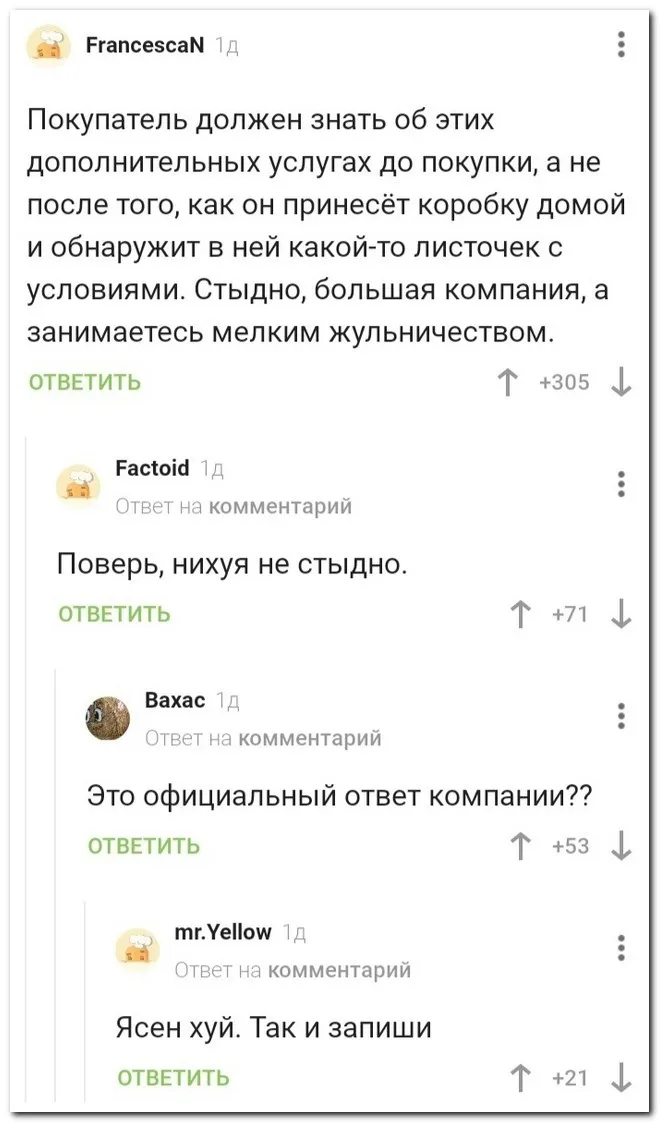Open Вахас's profile picture

coord(107,717)
